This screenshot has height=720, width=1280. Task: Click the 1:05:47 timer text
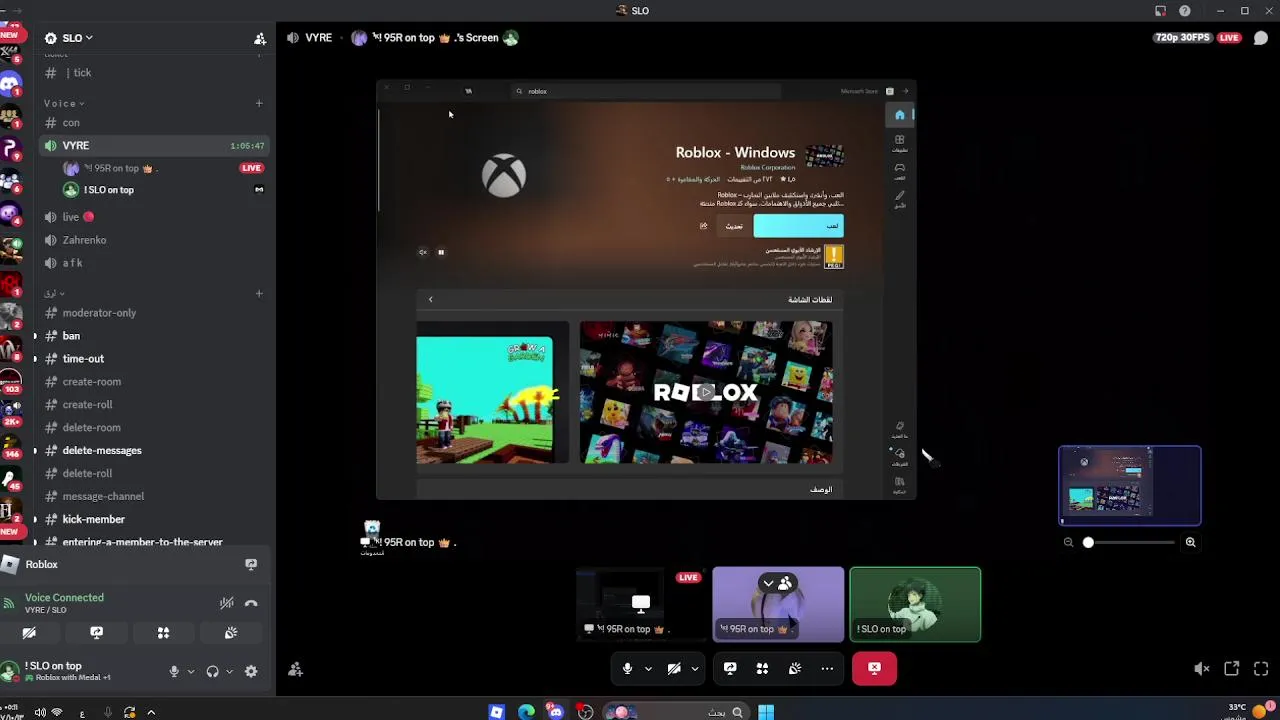coord(247,146)
